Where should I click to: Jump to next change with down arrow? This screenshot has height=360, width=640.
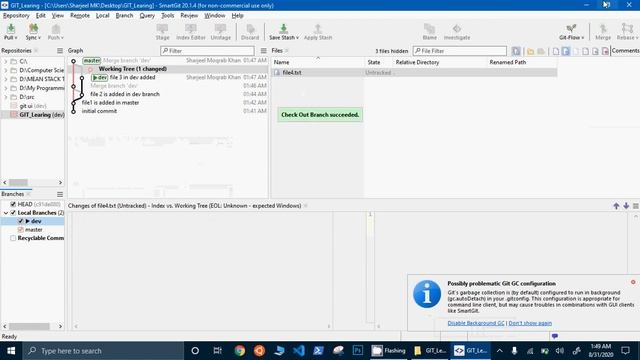click(626, 206)
